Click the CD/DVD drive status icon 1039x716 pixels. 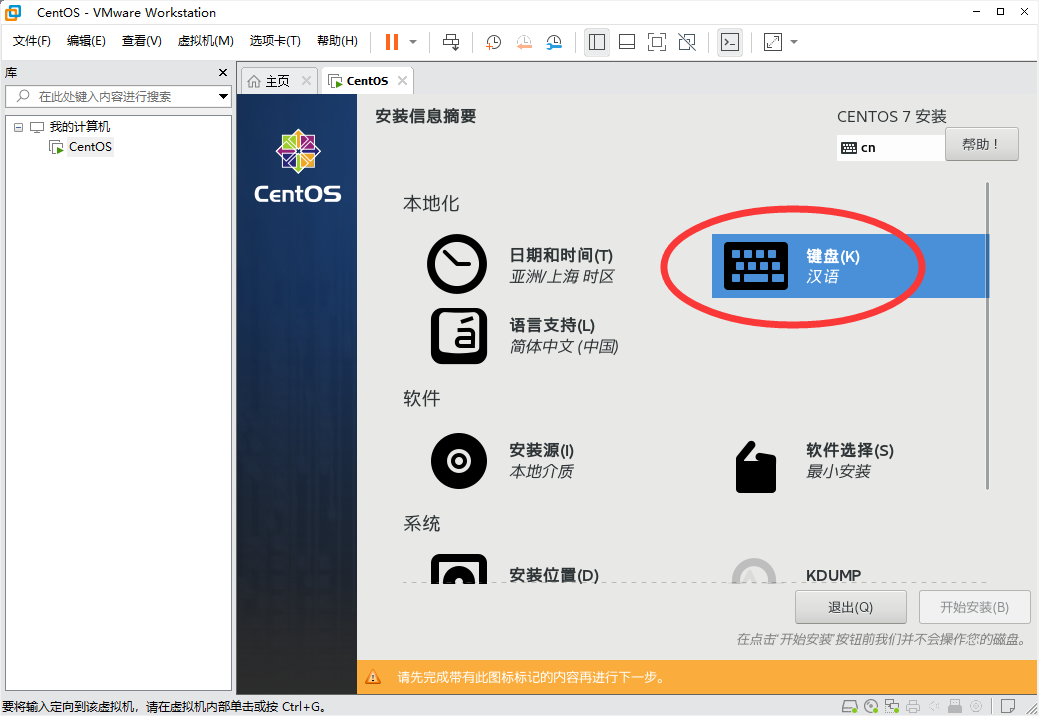871,706
